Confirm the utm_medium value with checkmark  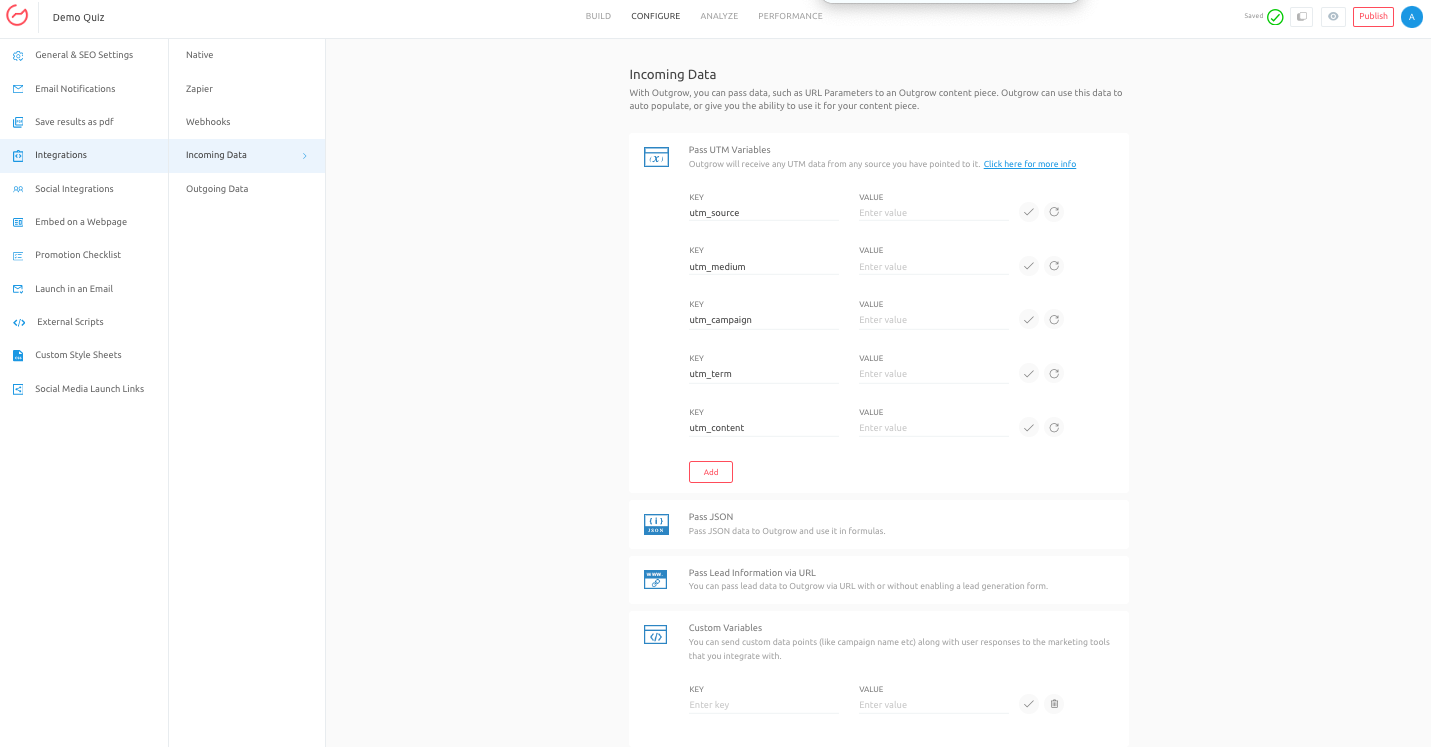pos(1029,266)
